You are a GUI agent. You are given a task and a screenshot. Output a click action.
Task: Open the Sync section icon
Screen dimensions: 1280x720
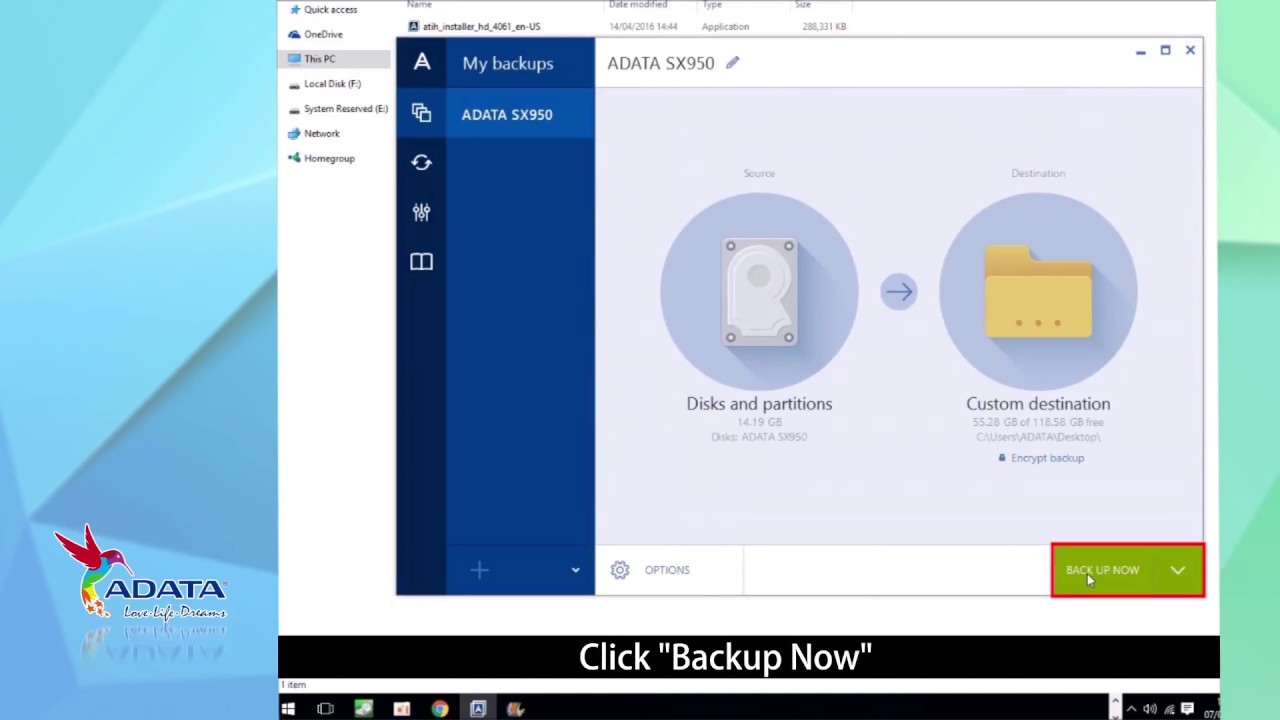click(x=421, y=162)
